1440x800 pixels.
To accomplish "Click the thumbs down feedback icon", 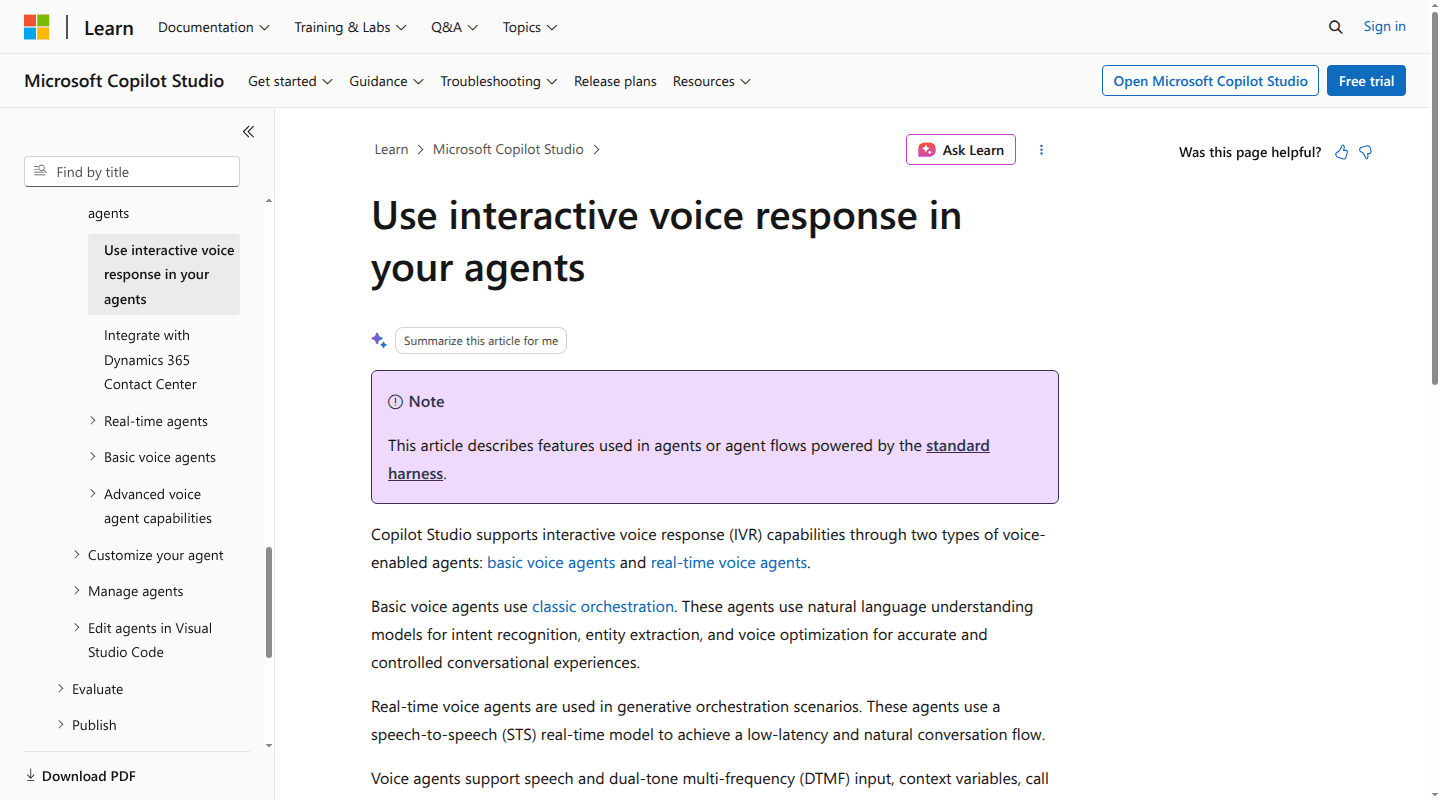I will (x=1366, y=152).
